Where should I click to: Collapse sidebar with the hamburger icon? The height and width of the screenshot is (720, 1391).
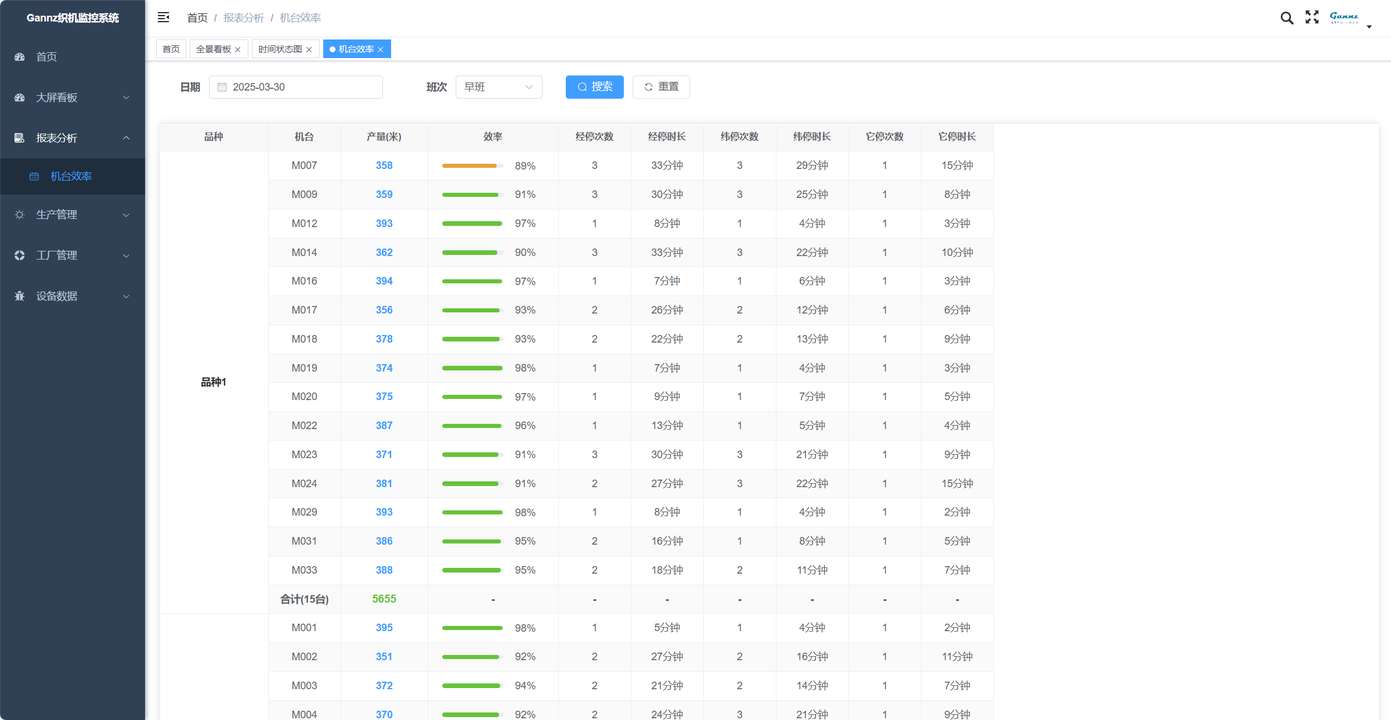164,17
